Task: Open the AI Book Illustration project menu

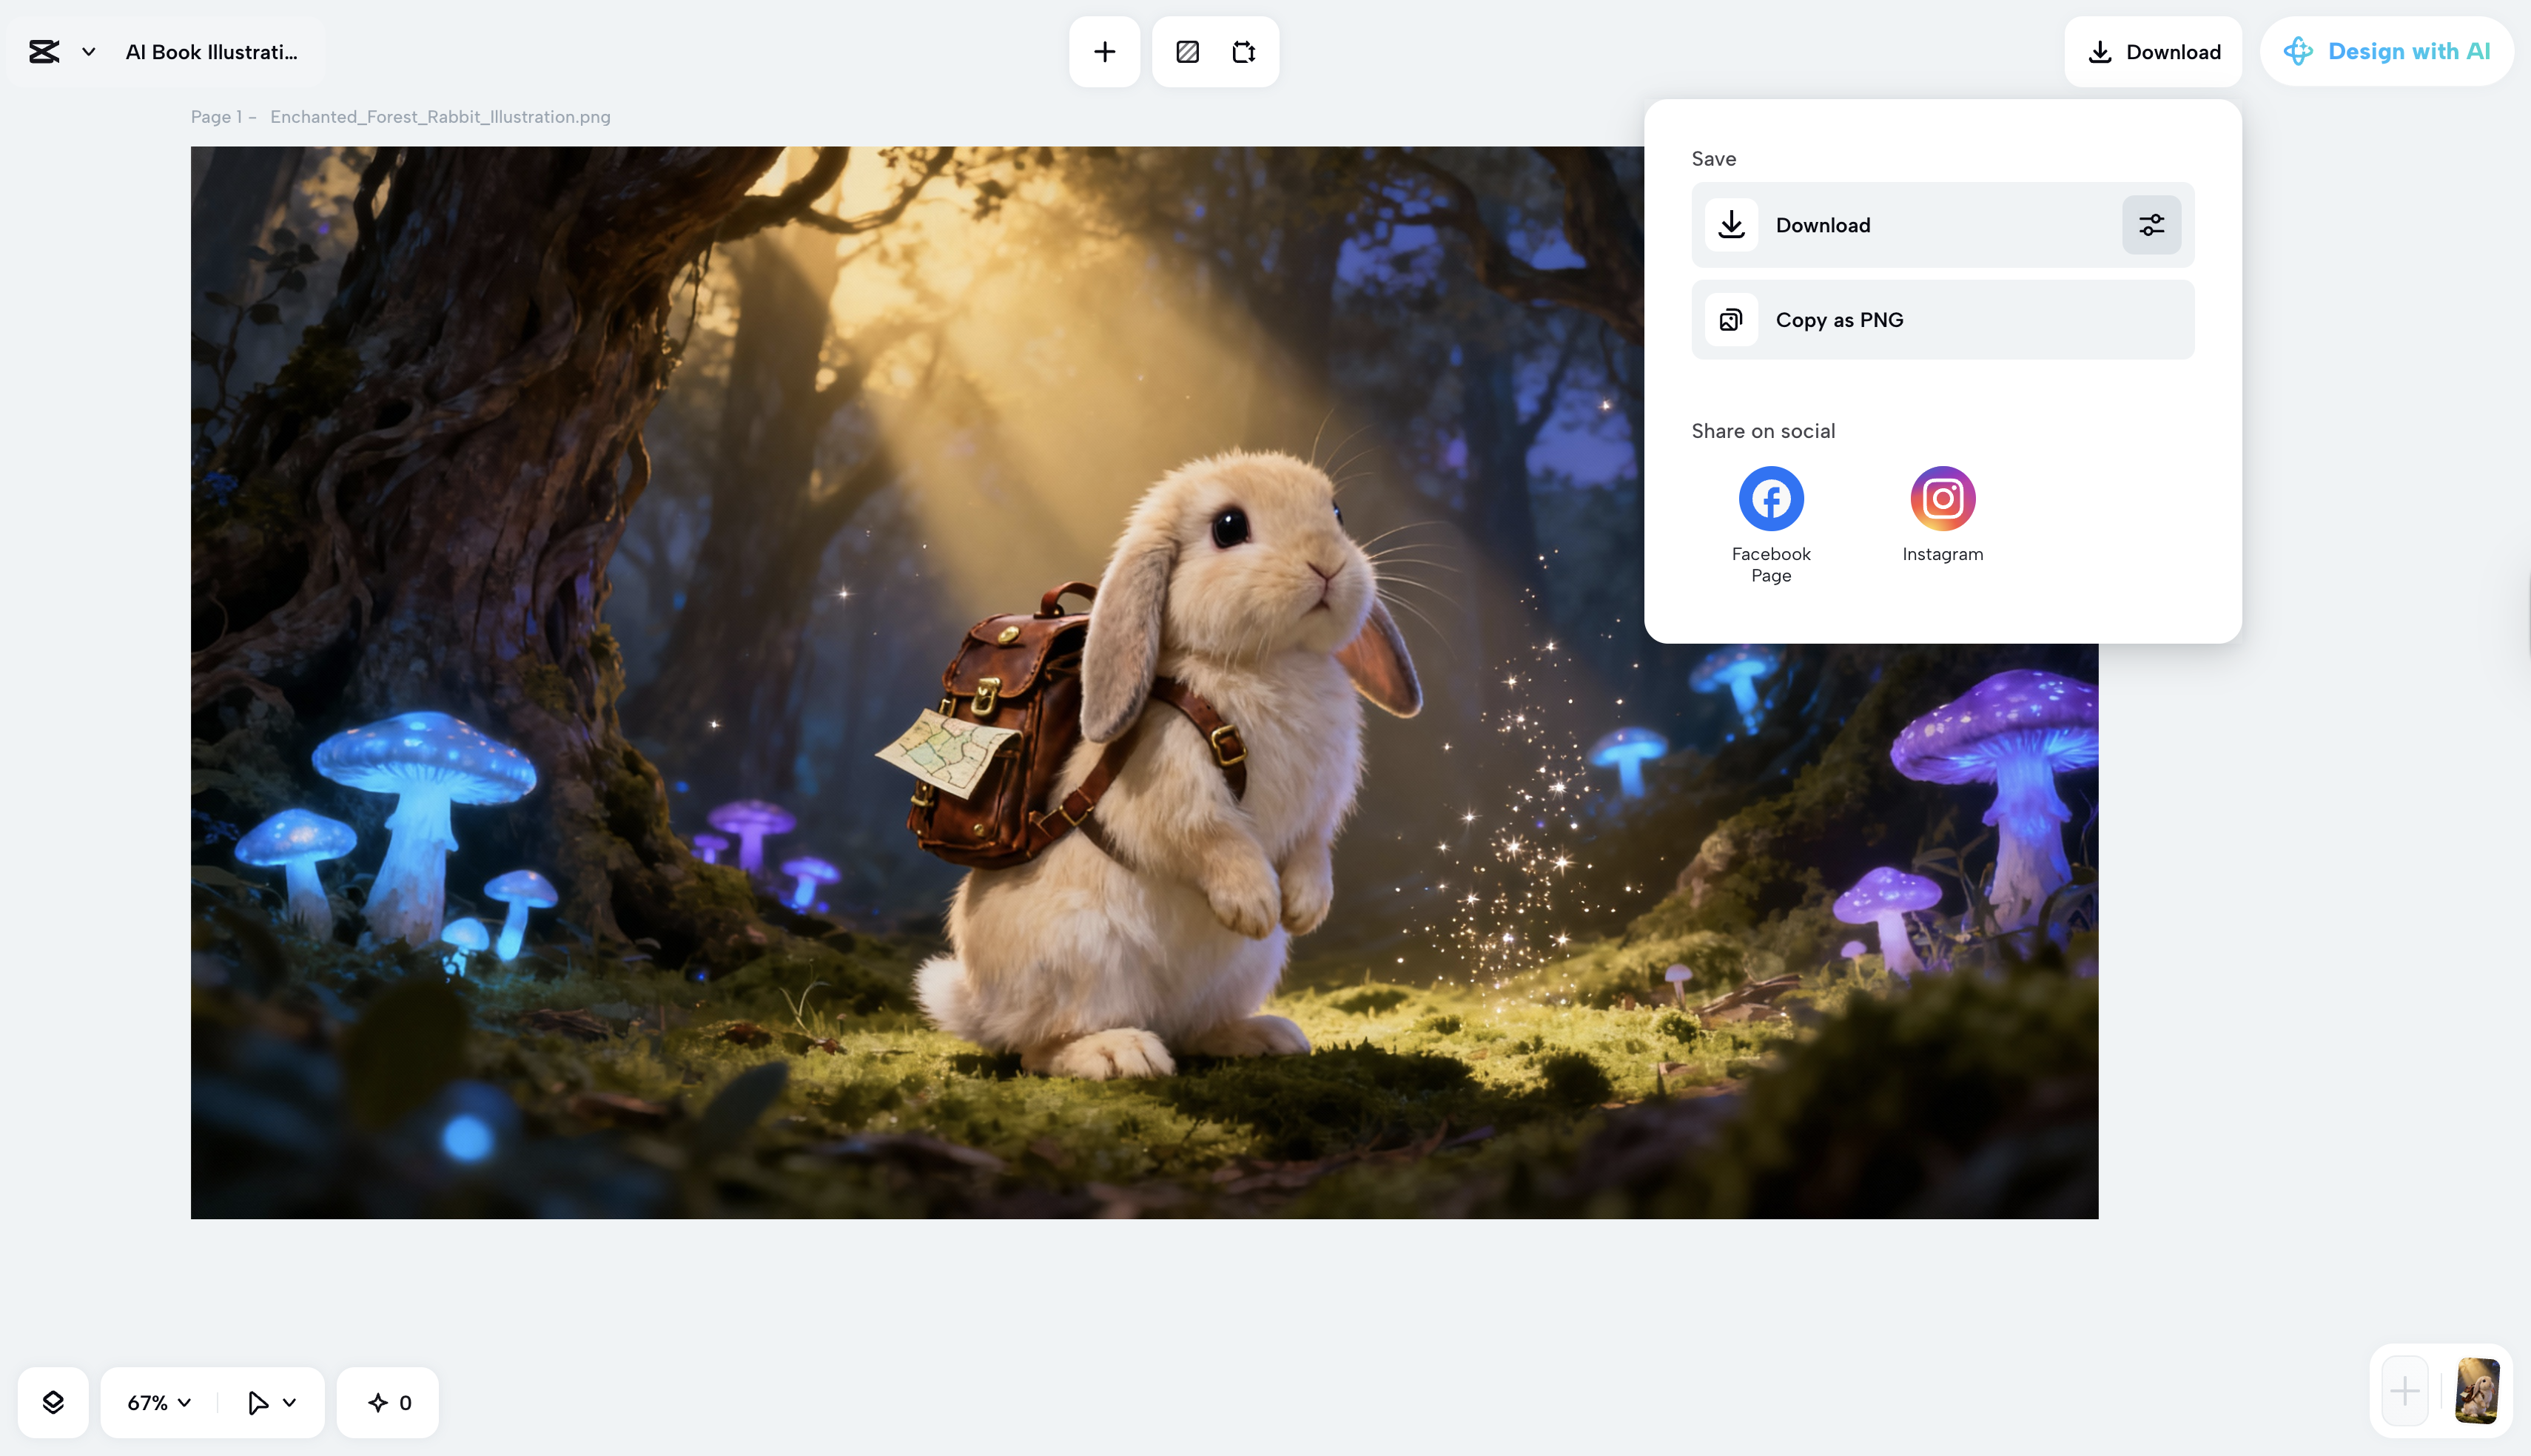Action: point(211,51)
